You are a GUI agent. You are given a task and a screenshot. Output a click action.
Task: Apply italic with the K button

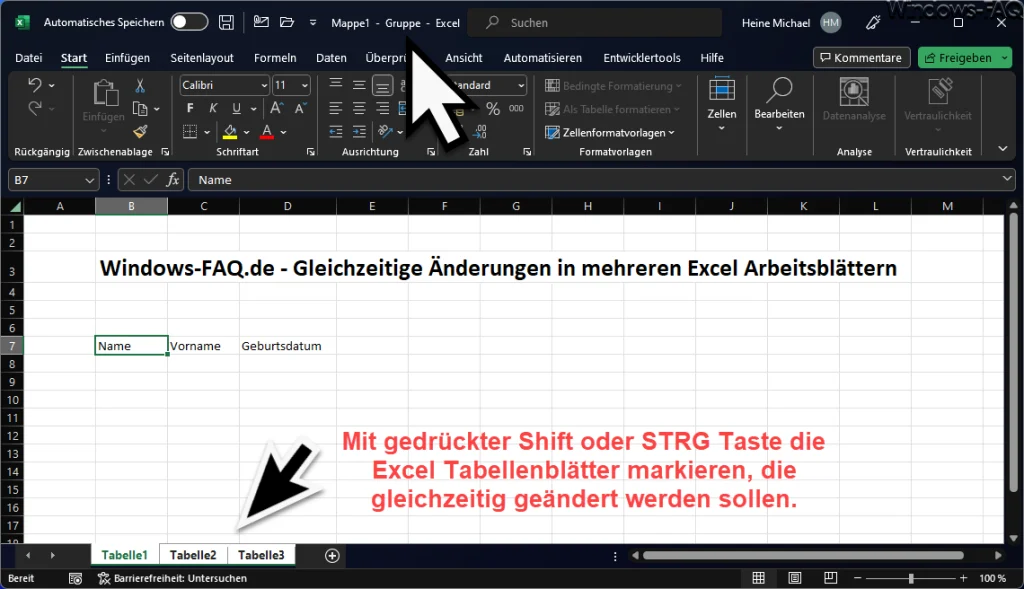[213, 108]
